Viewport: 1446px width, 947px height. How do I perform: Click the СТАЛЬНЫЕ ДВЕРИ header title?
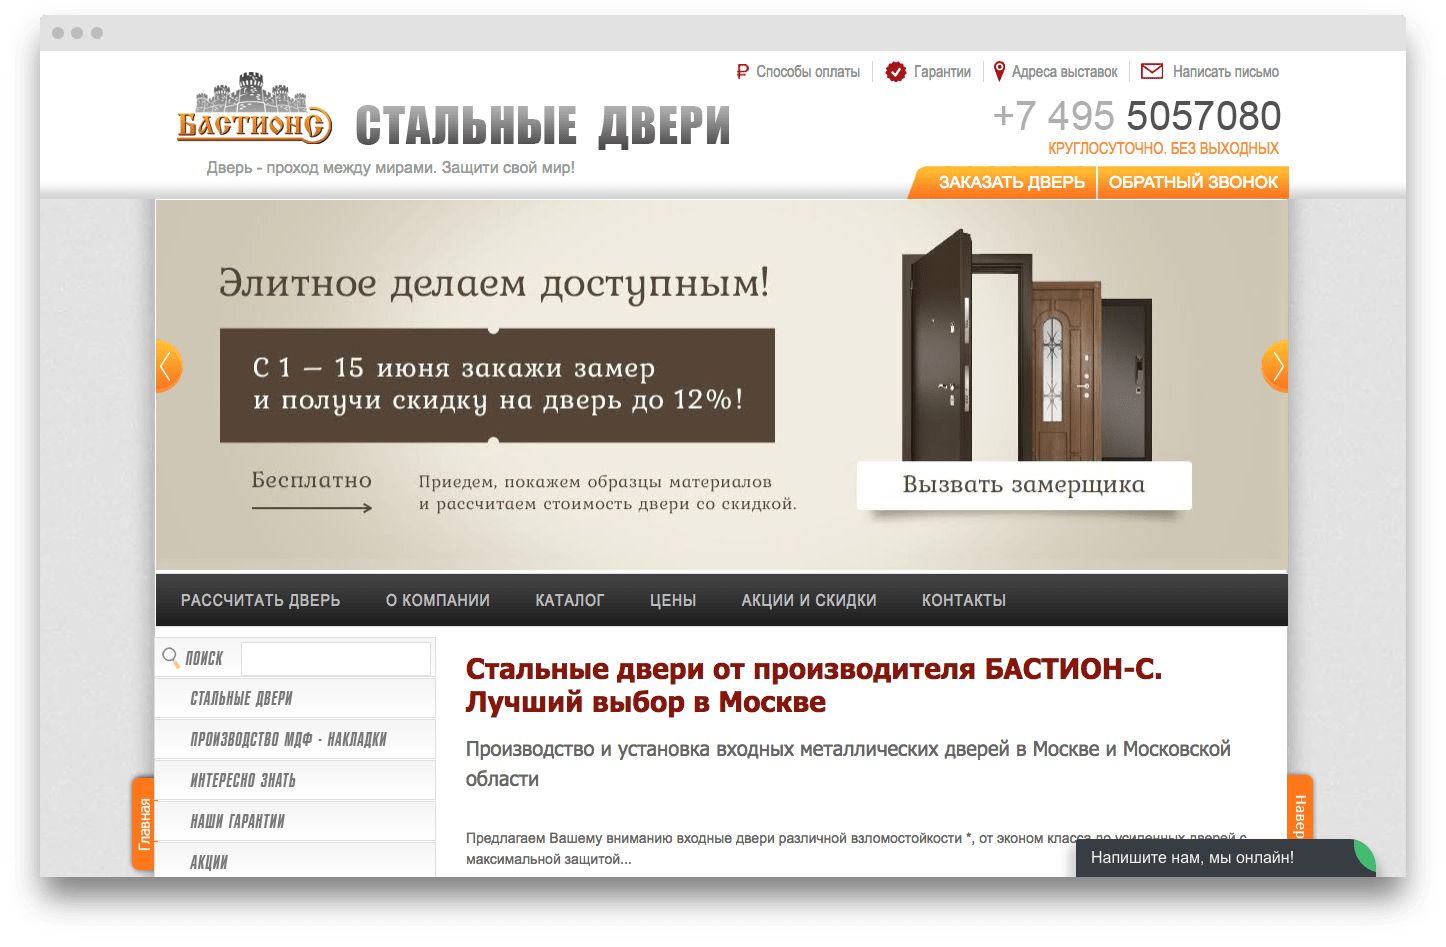coord(543,126)
